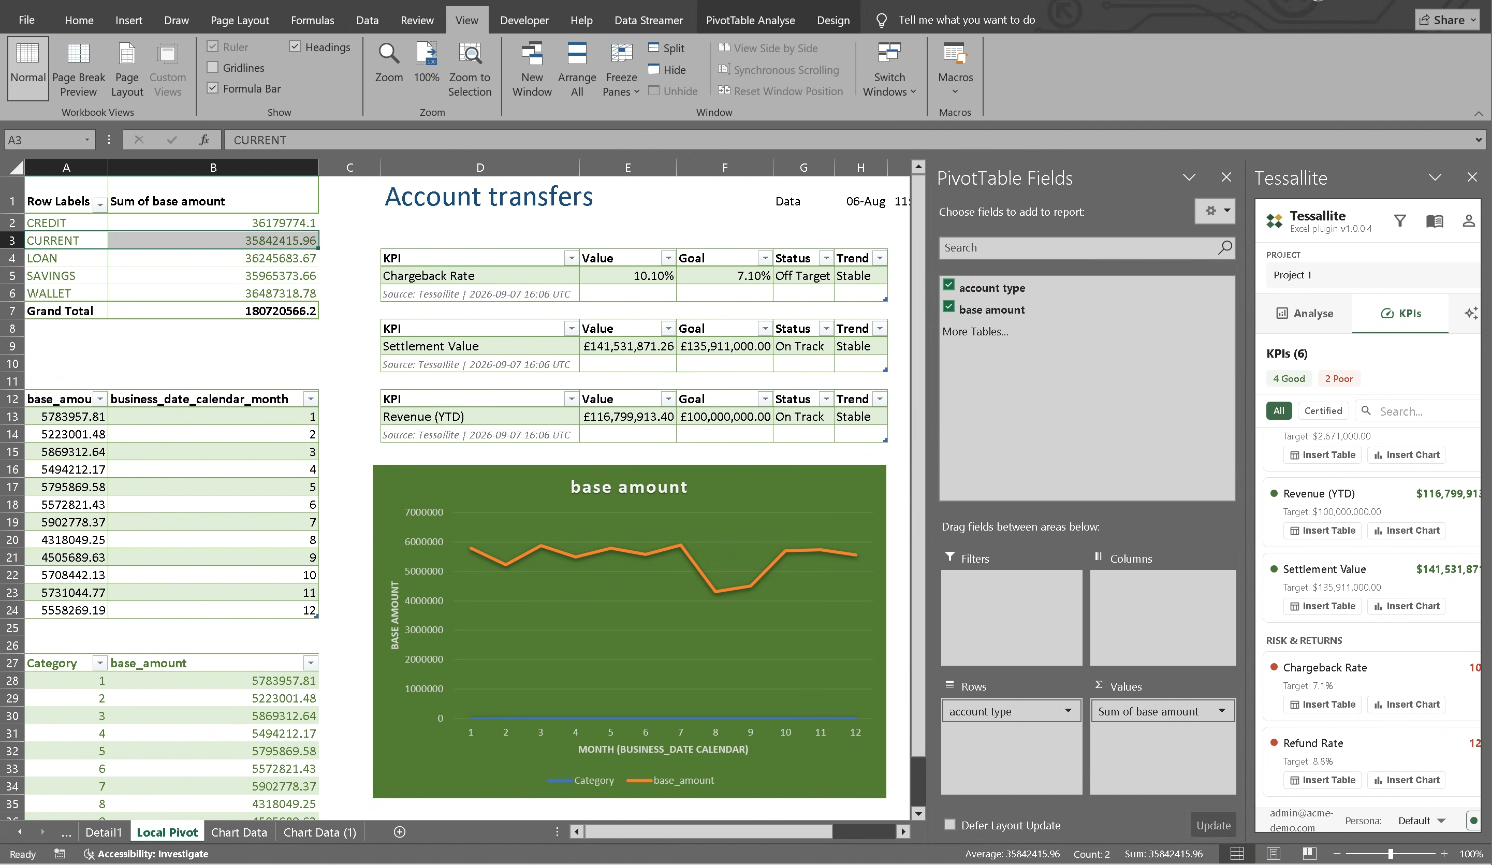
Task: Select the Project 1 field
Action: (x=1372, y=275)
